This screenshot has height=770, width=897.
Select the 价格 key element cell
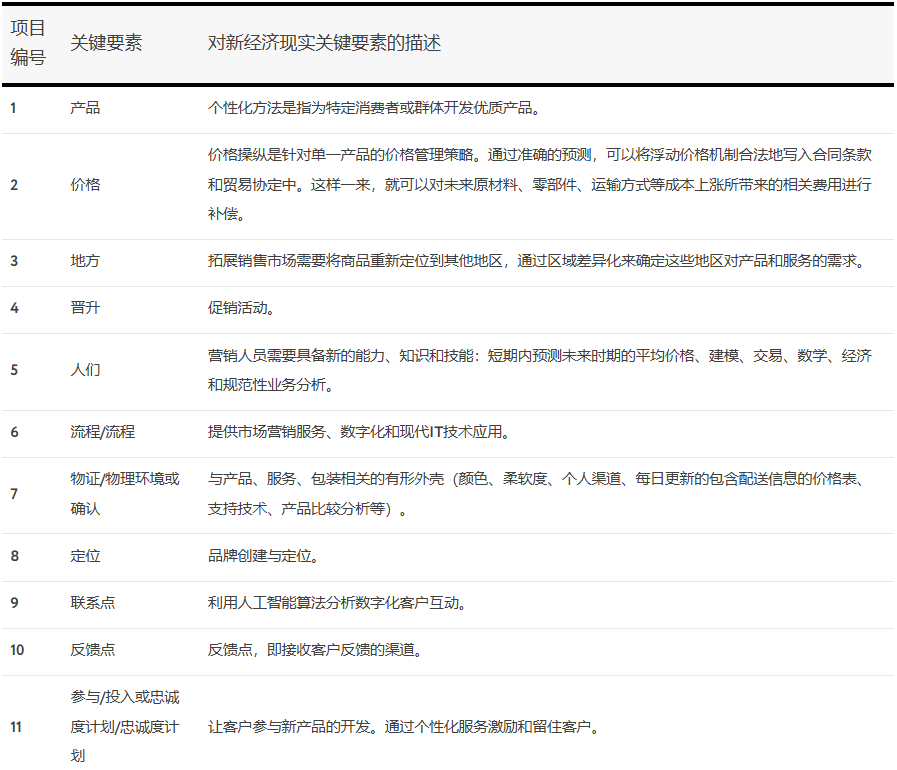(85, 185)
